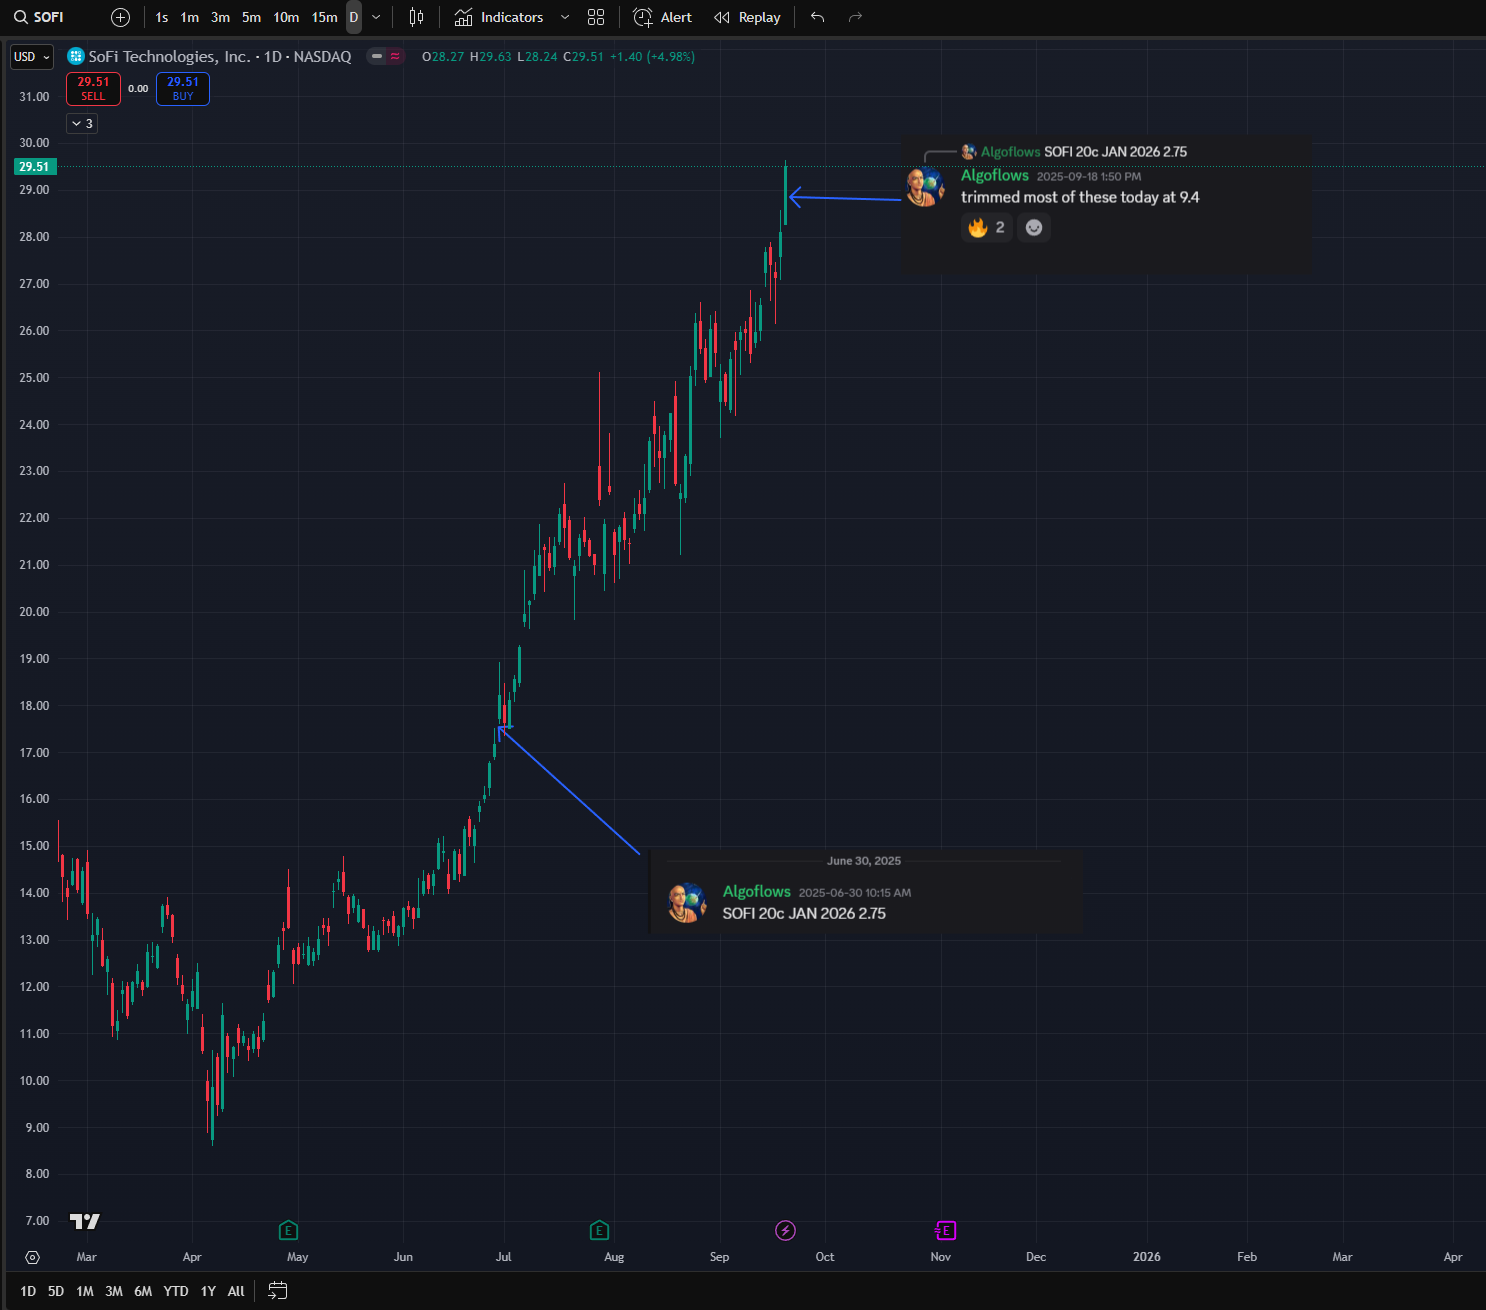
Task: Add symbol with the plus-circle icon
Action: [120, 17]
